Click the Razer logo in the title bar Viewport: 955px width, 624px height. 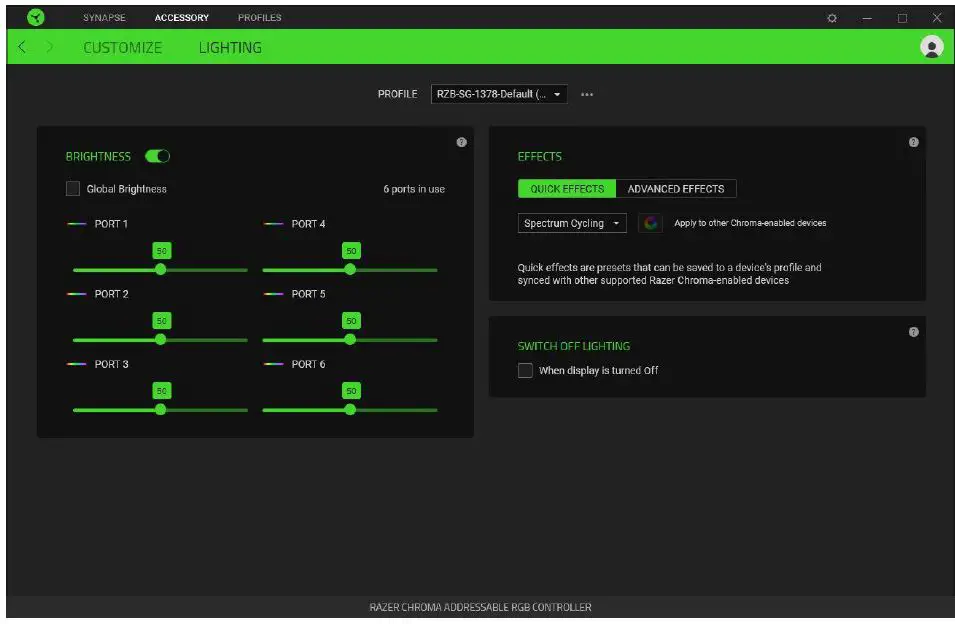(36, 17)
